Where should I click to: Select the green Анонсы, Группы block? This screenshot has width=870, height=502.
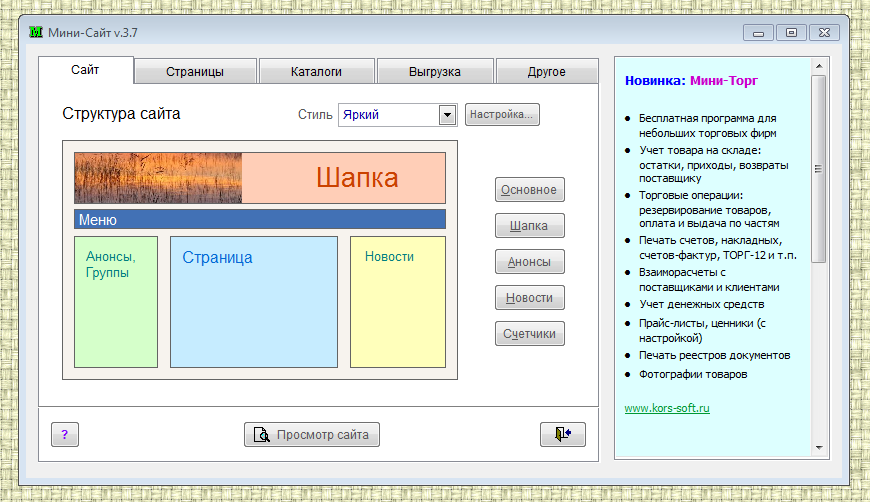[x=116, y=302]
